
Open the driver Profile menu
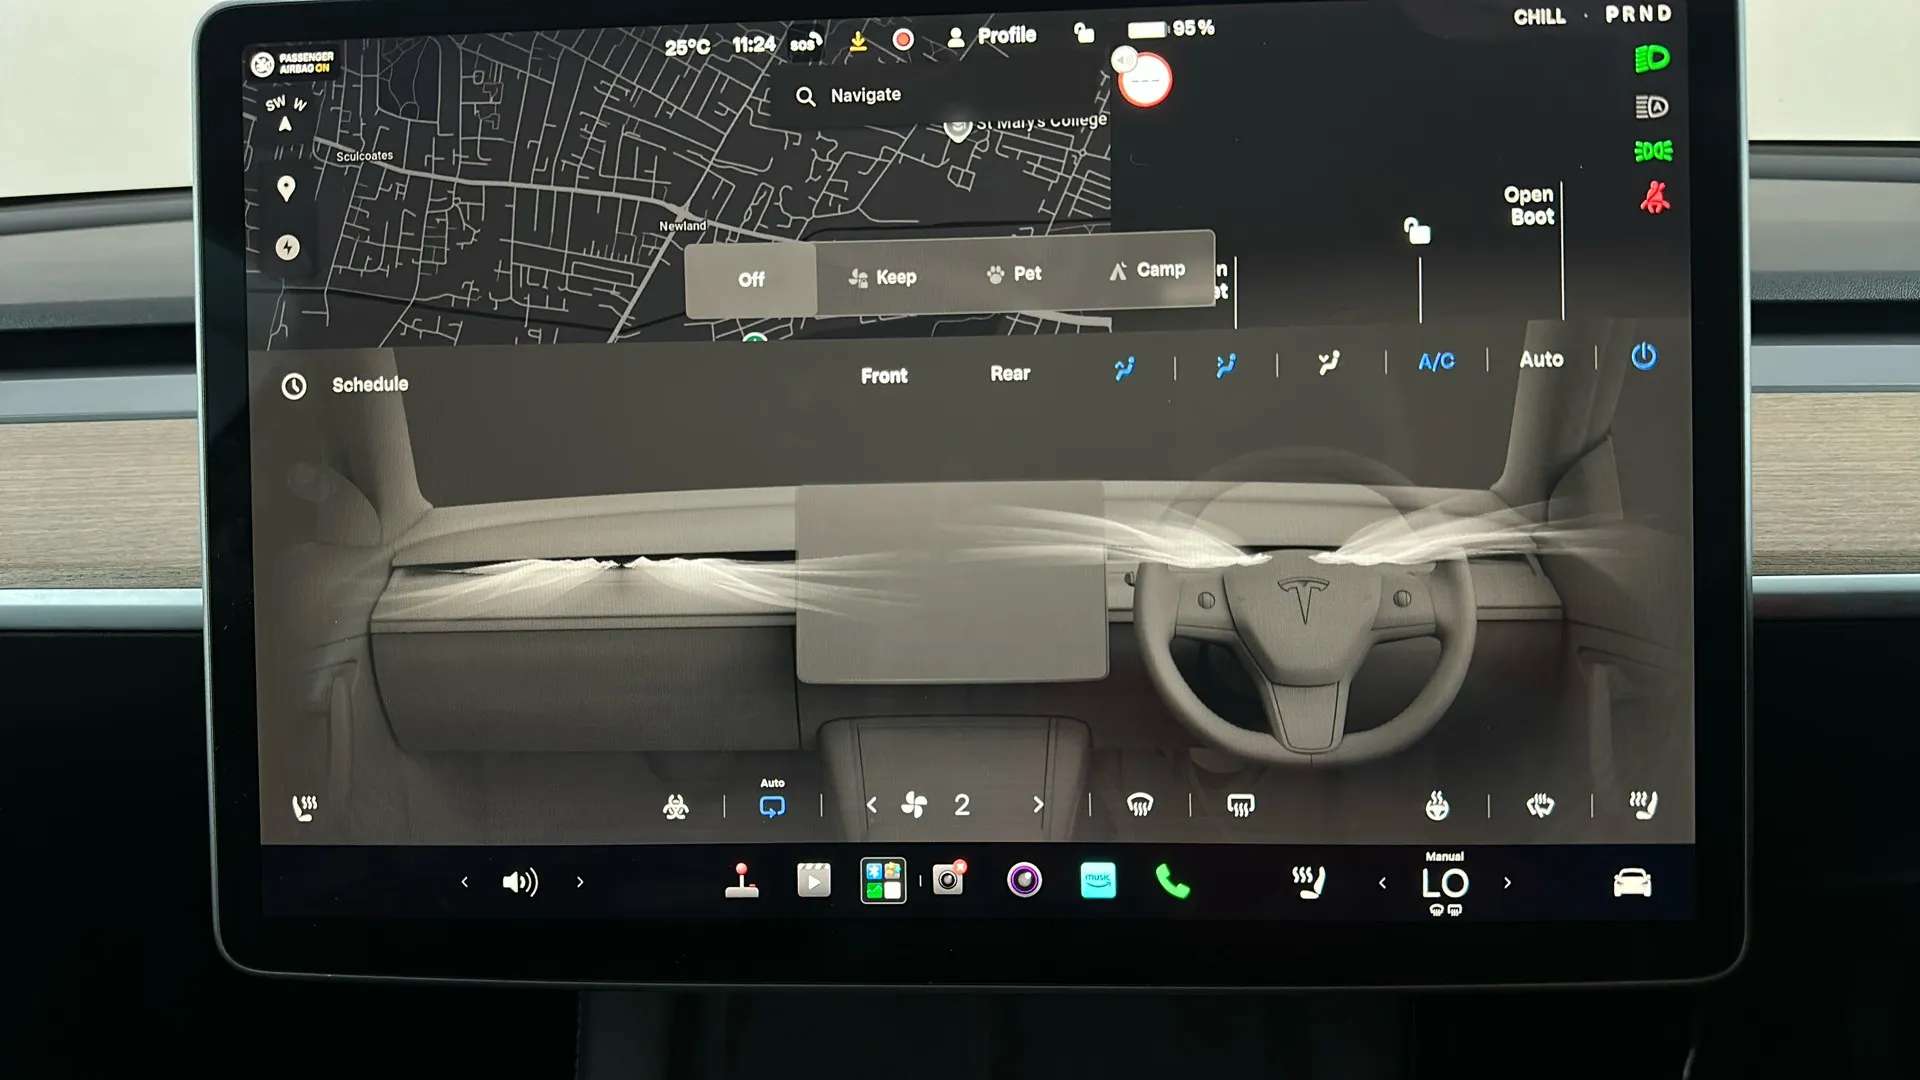pos(991,36)
